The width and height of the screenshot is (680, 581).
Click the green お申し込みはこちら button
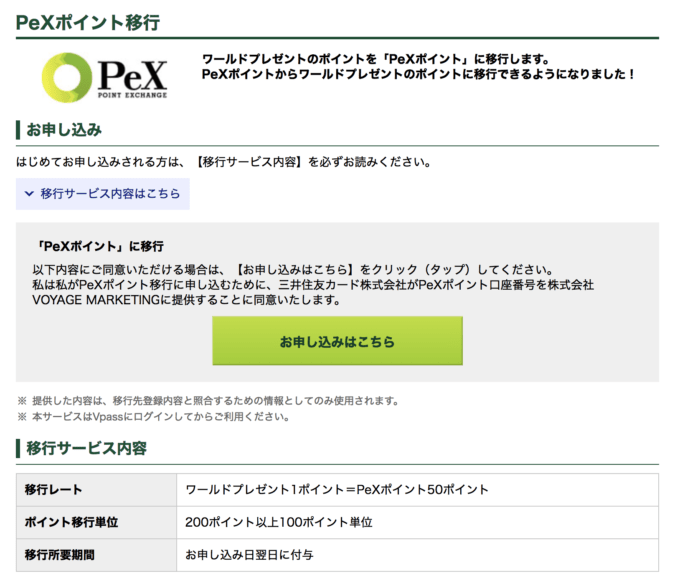[337, 341]
